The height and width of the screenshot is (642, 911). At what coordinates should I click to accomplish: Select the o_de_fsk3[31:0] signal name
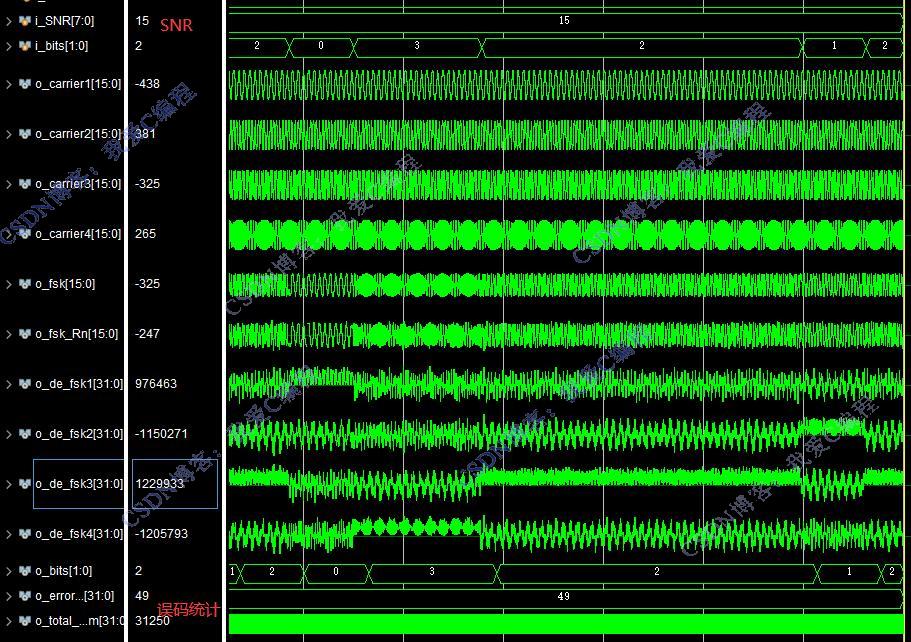coord(79,484)
